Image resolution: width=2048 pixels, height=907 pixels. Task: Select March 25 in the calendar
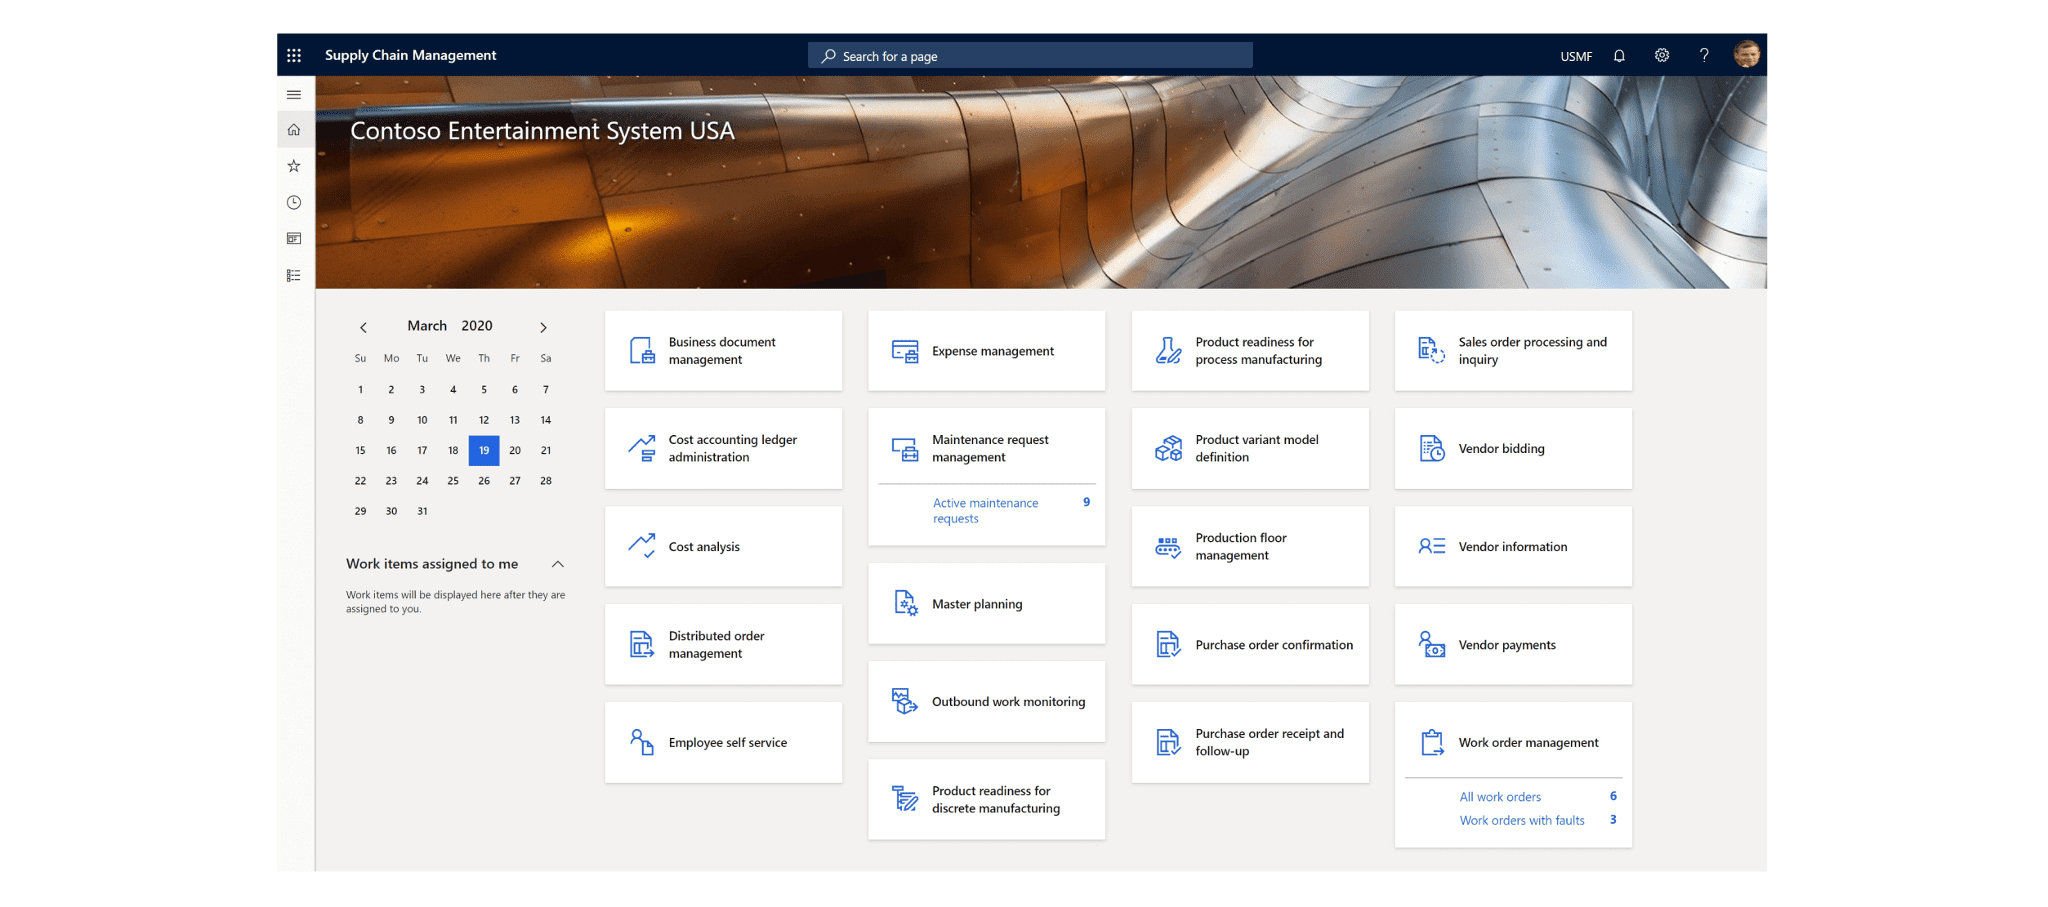[453, 481]
